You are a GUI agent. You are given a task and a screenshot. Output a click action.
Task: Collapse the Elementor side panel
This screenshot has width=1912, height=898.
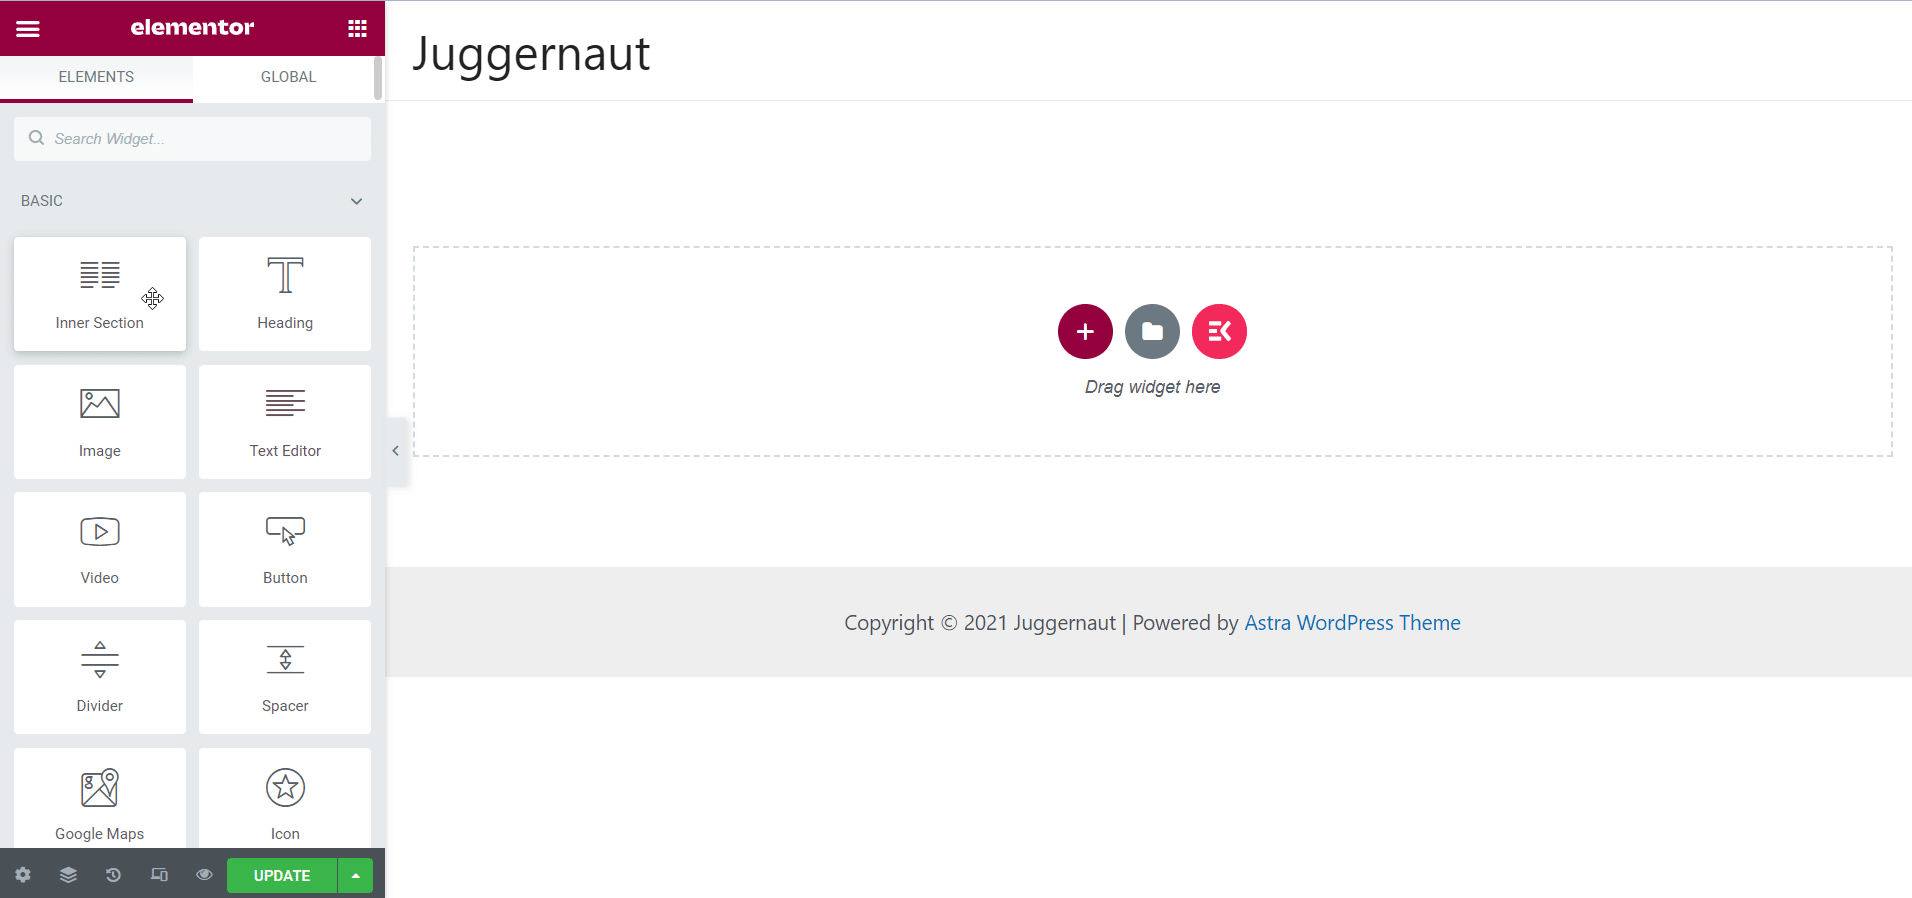click(396, 451)
